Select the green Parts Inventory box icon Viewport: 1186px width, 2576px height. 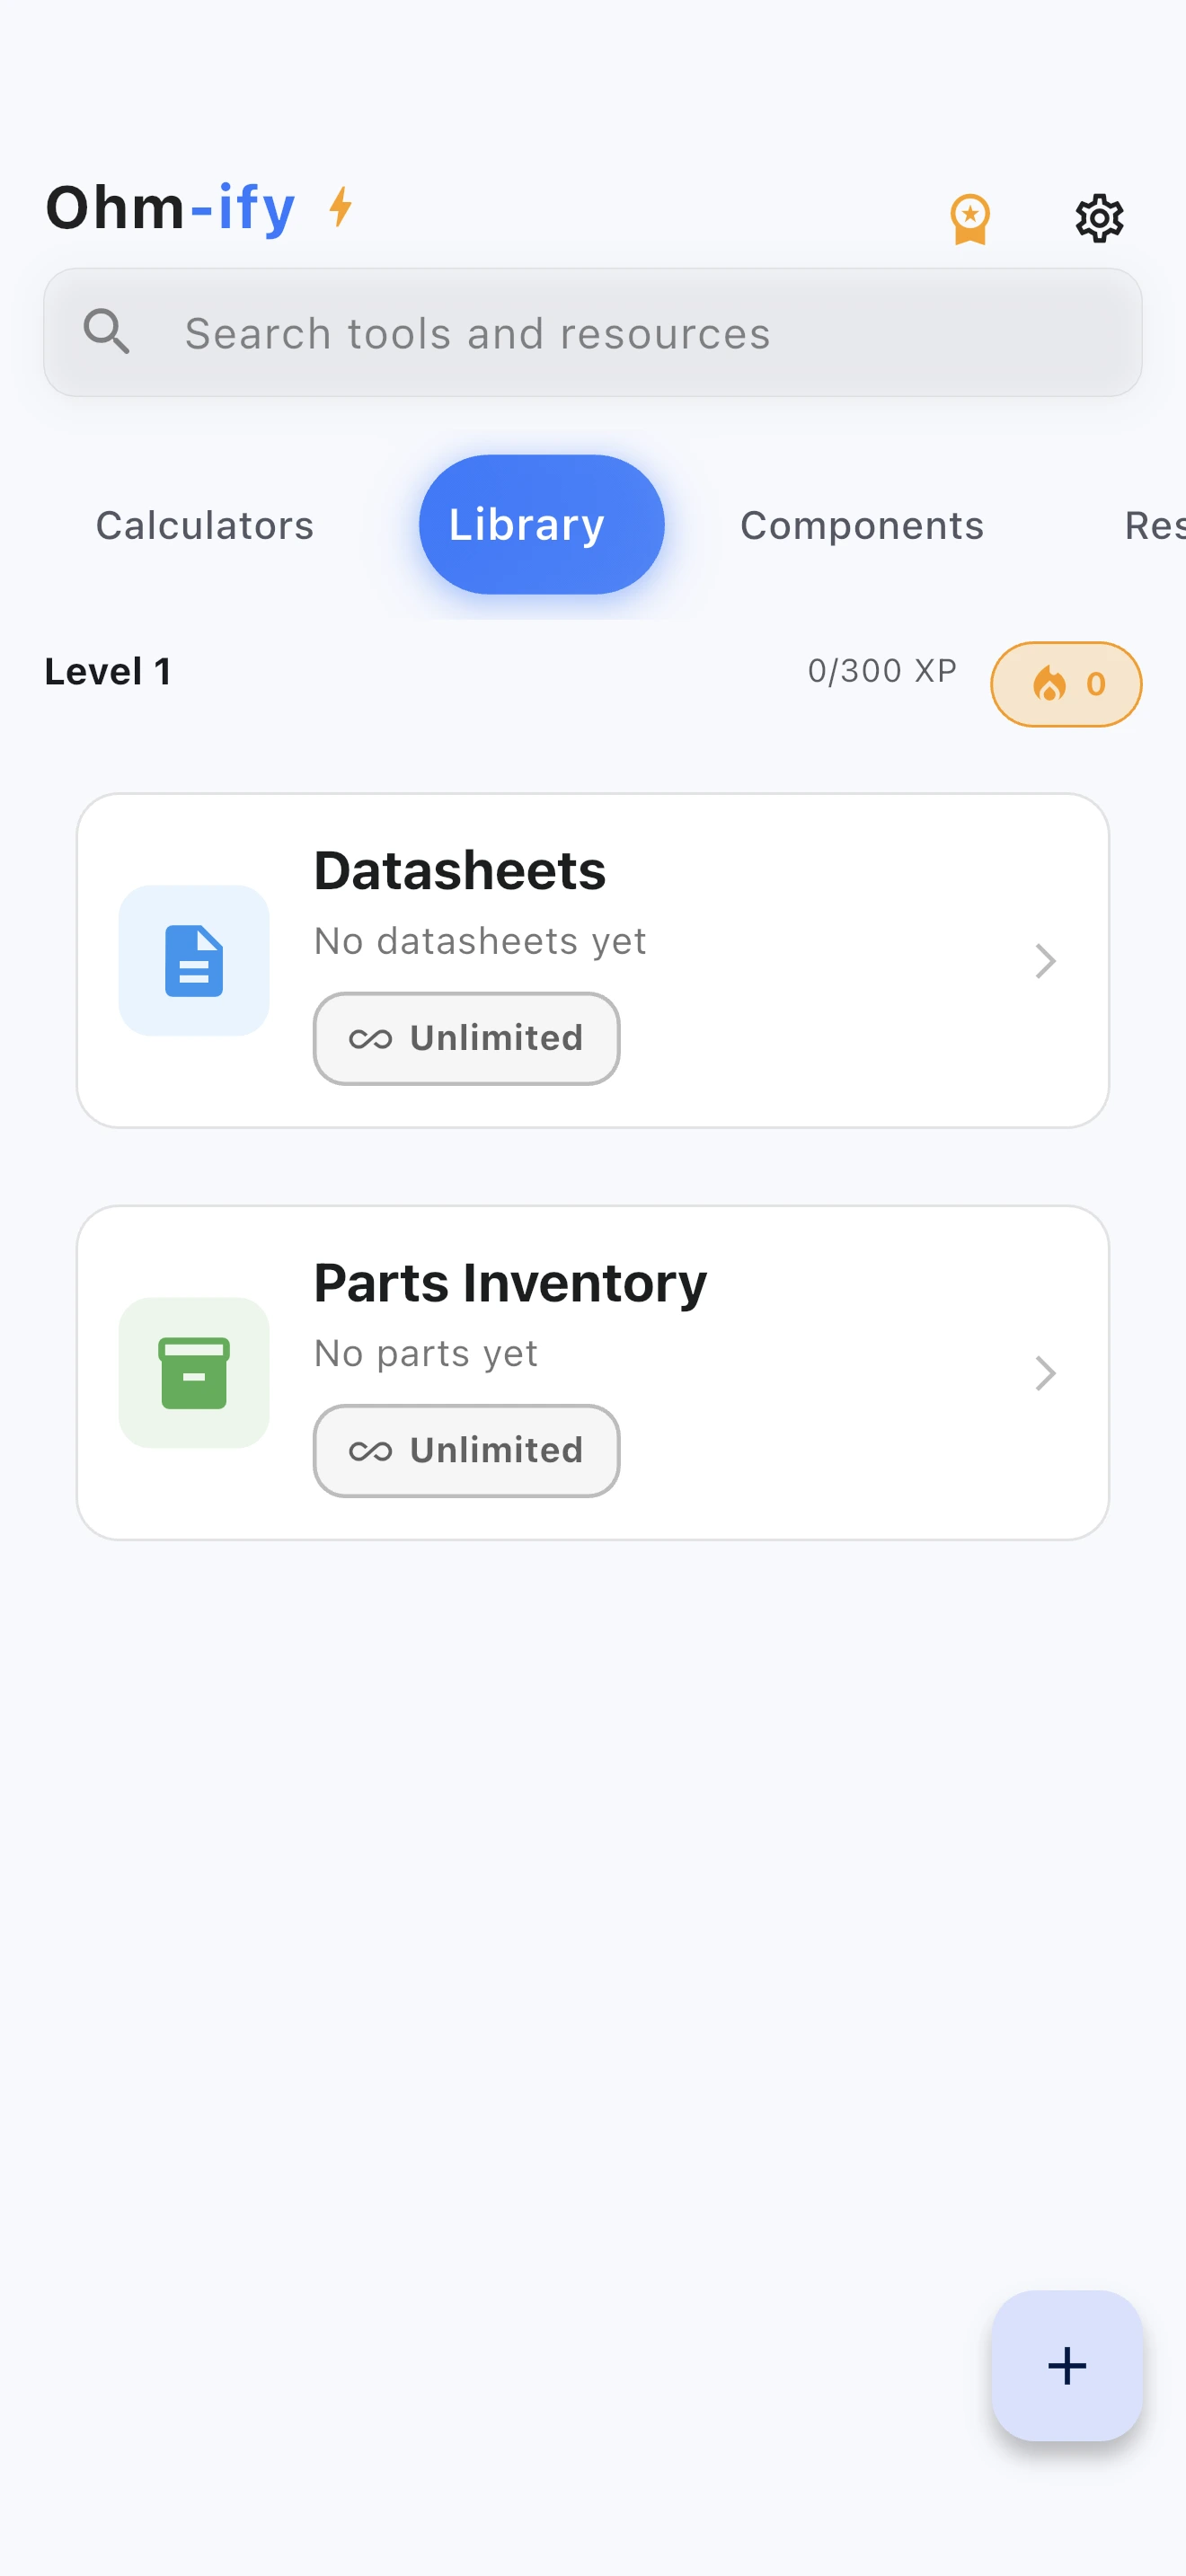[x=194, y=1372]
